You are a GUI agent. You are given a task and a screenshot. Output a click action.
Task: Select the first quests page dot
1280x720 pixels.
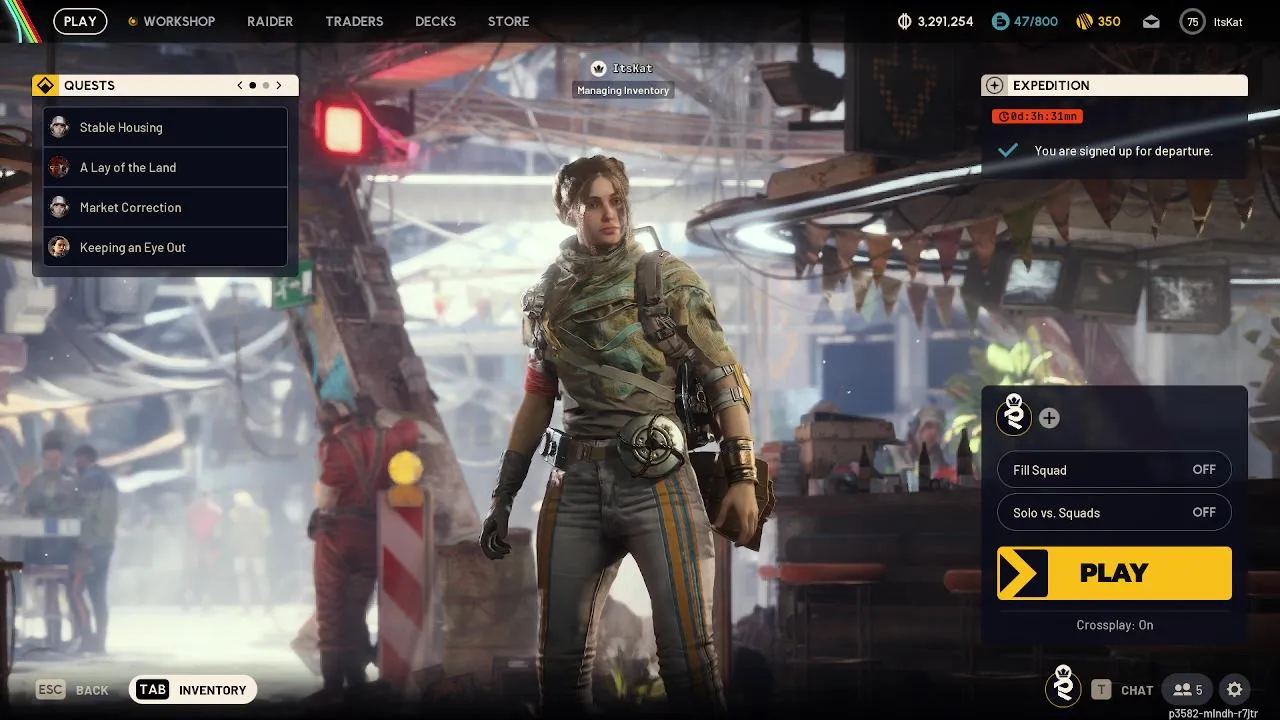coord(252,85)
